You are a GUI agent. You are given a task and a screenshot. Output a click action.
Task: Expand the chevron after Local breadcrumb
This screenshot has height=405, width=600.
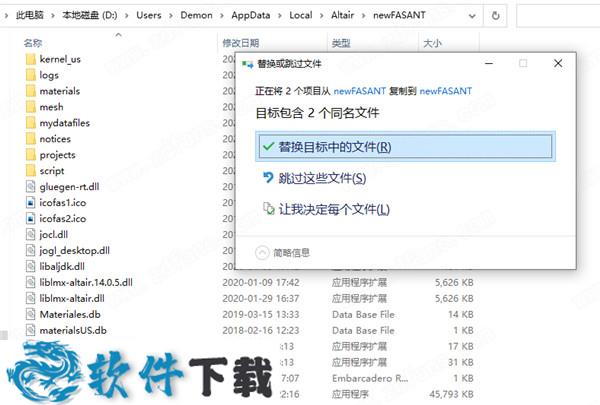click(321, 16)
